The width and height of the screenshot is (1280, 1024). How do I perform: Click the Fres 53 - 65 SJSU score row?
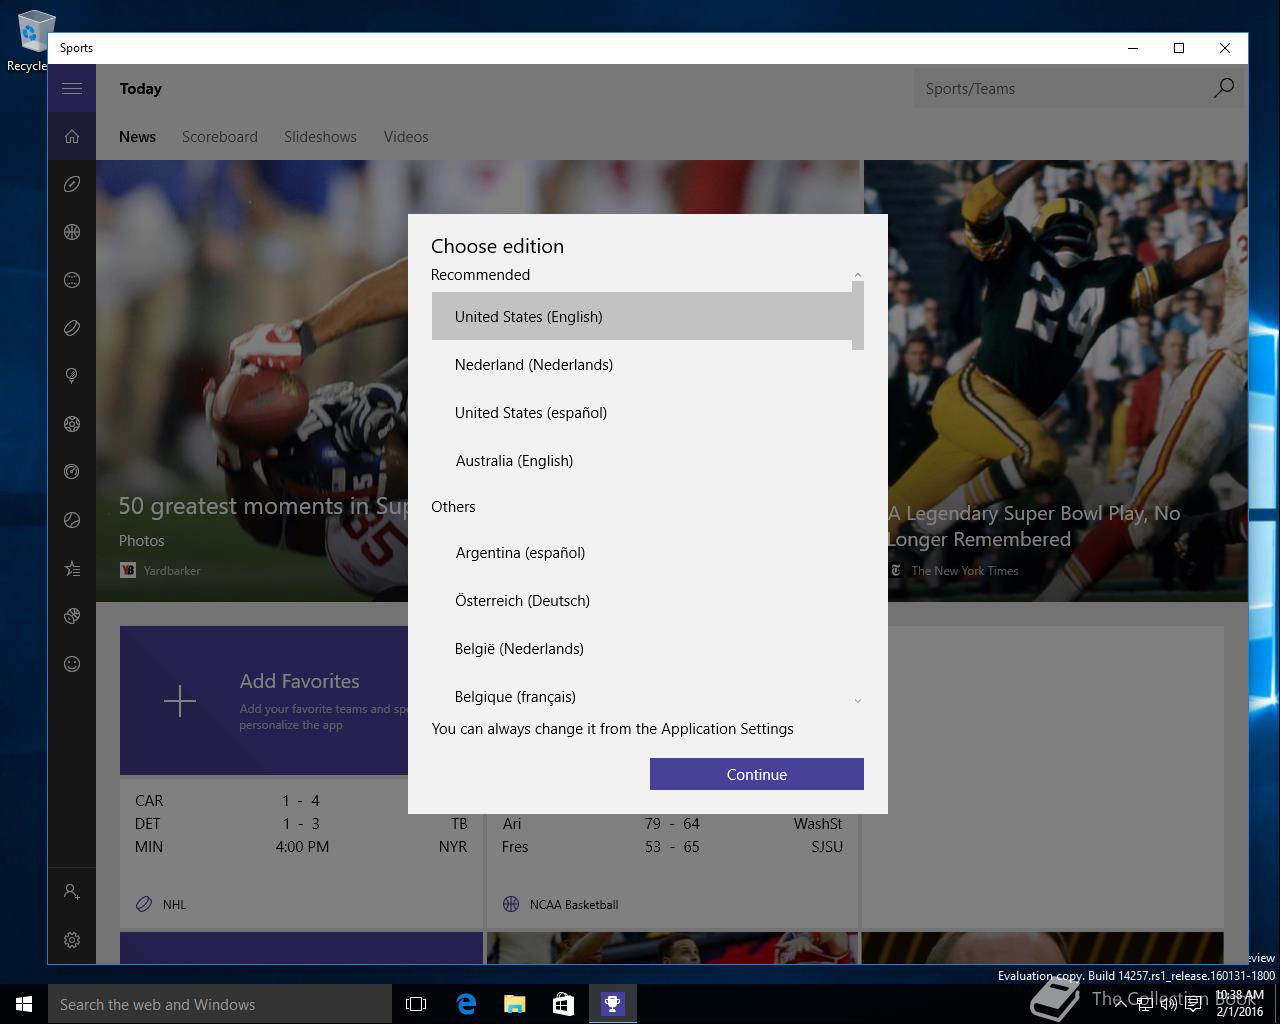click(x=672, y=846)
